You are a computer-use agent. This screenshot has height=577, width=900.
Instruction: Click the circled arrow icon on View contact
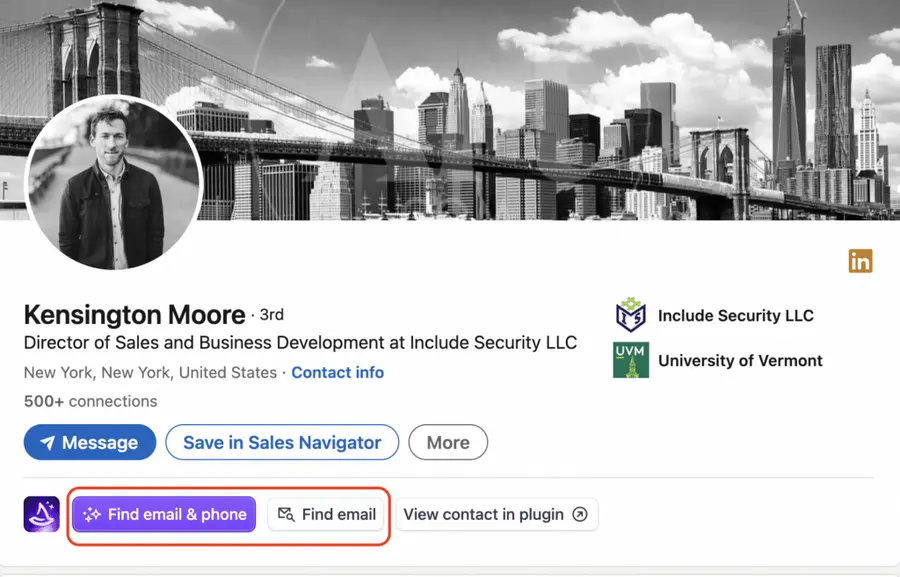[x=579, y=514]
